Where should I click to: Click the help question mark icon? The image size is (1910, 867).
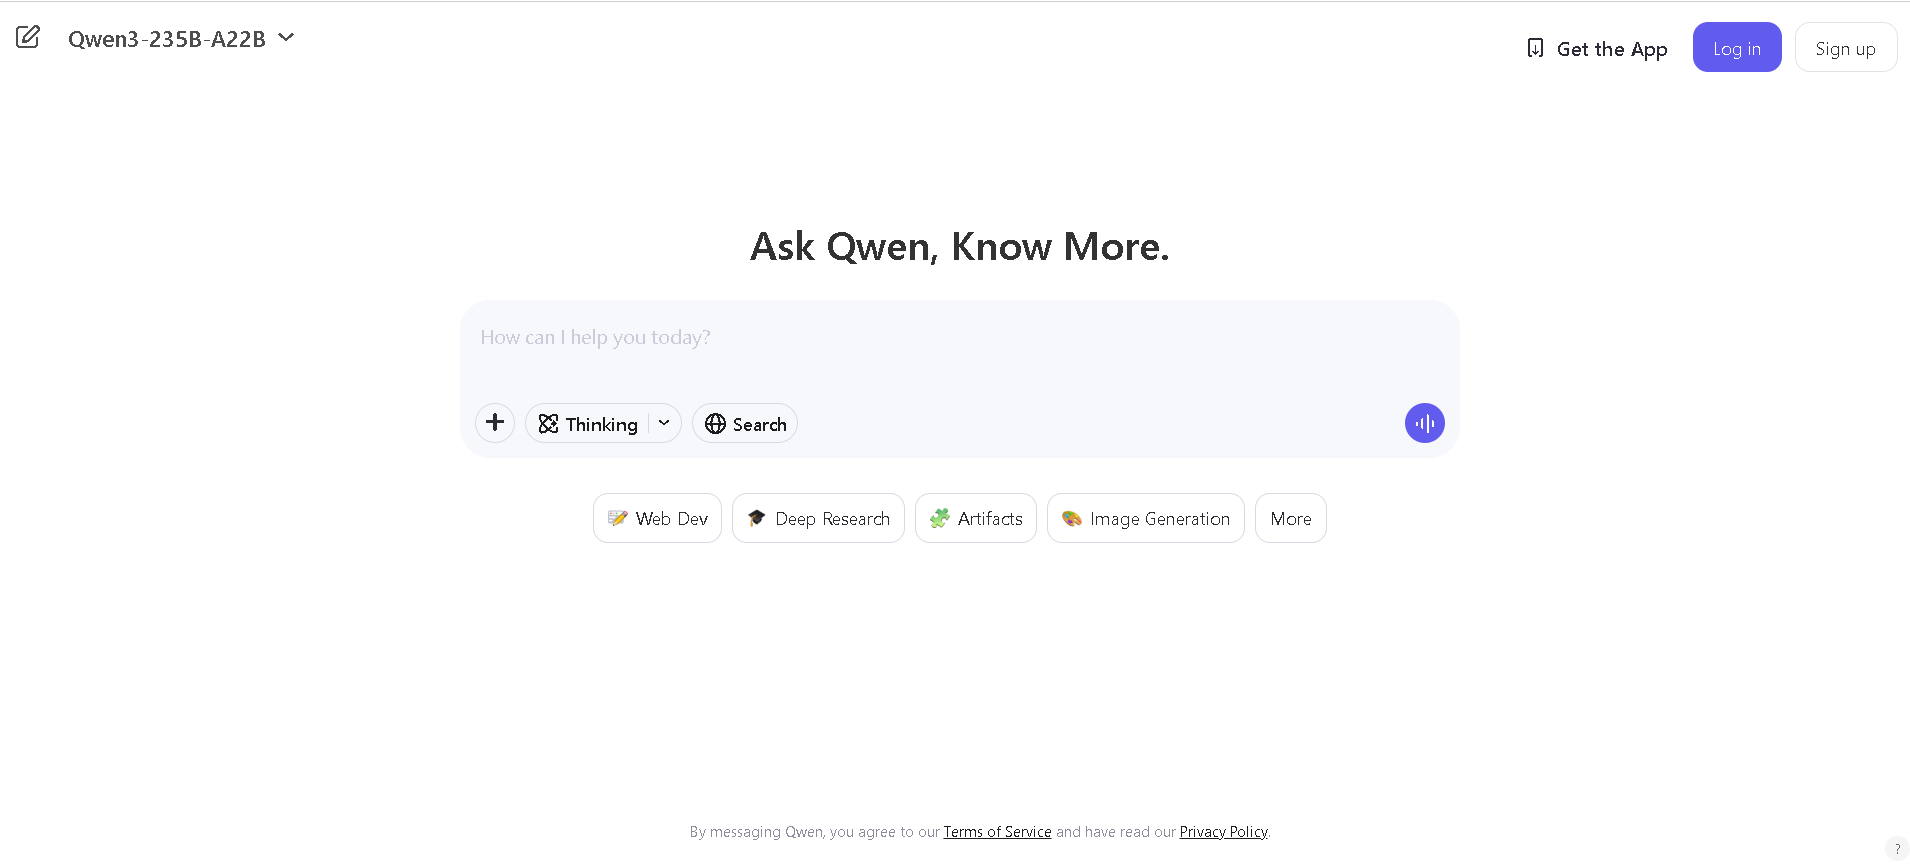[1897, 849]
